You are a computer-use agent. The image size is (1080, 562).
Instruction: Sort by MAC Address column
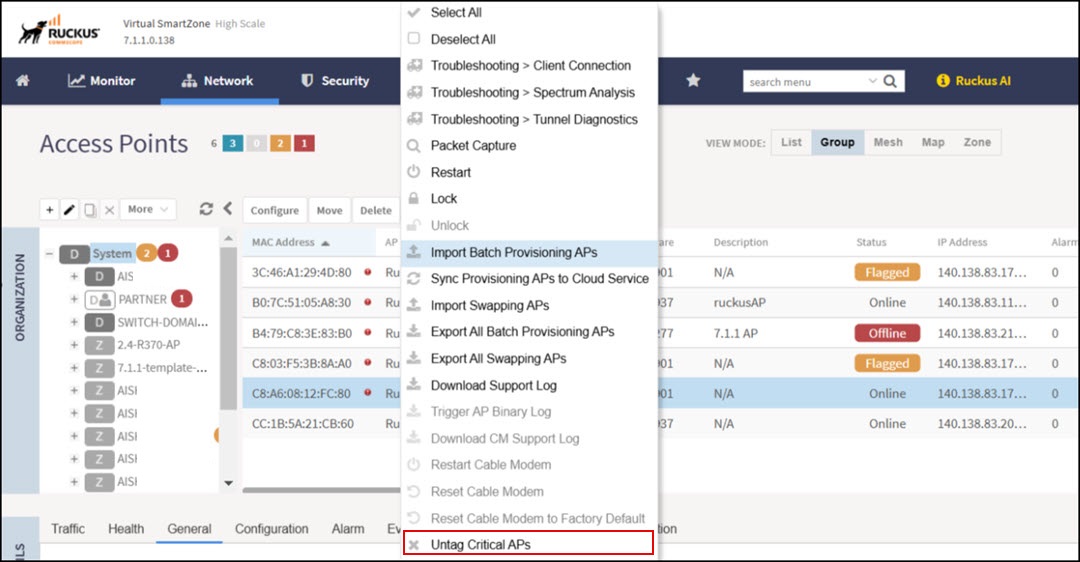(290, 242)
